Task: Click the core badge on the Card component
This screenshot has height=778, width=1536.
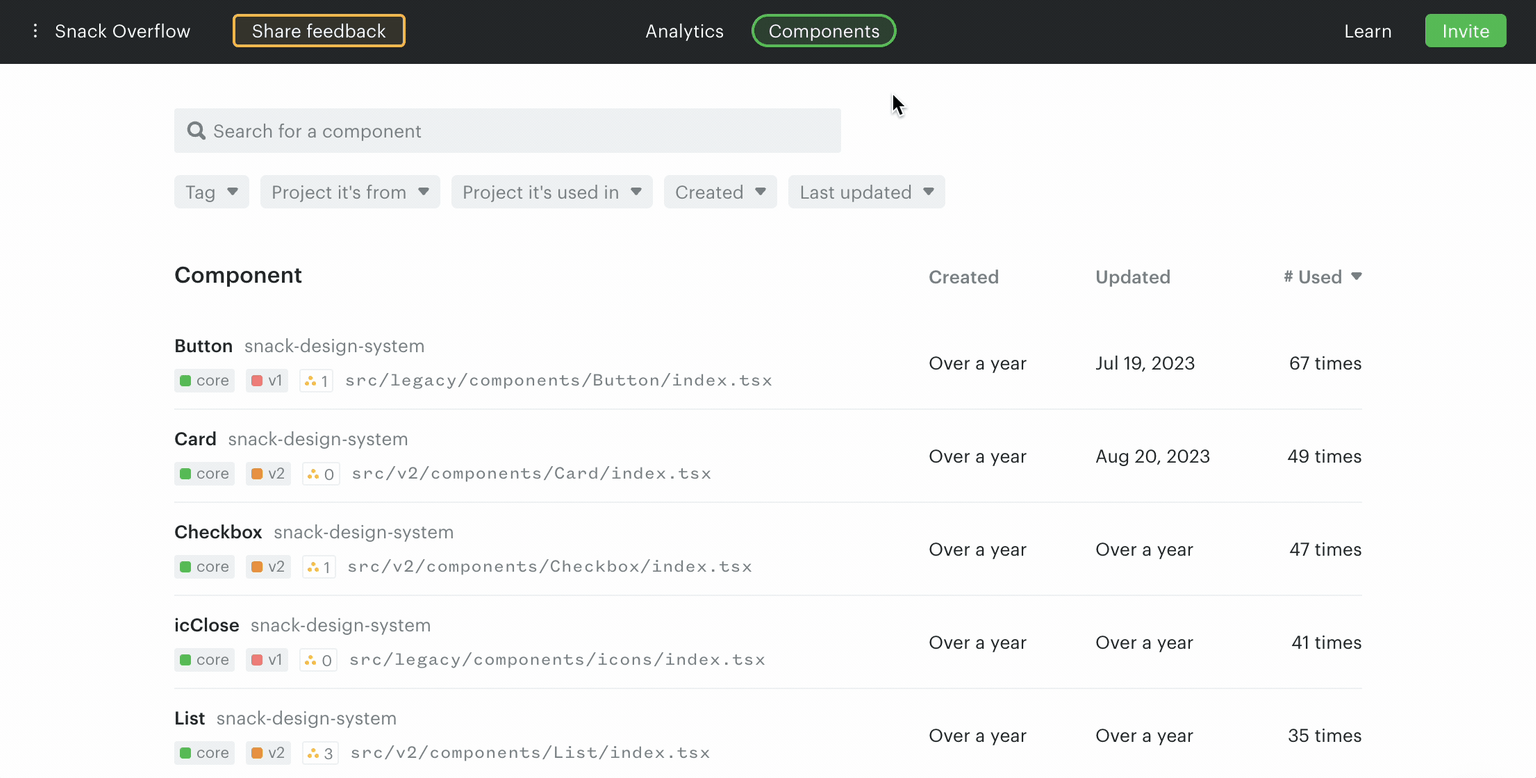Action: click(x=204, y=473)
